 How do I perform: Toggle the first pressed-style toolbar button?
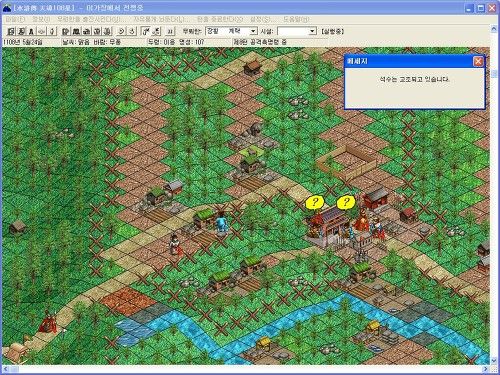(145, 31)
